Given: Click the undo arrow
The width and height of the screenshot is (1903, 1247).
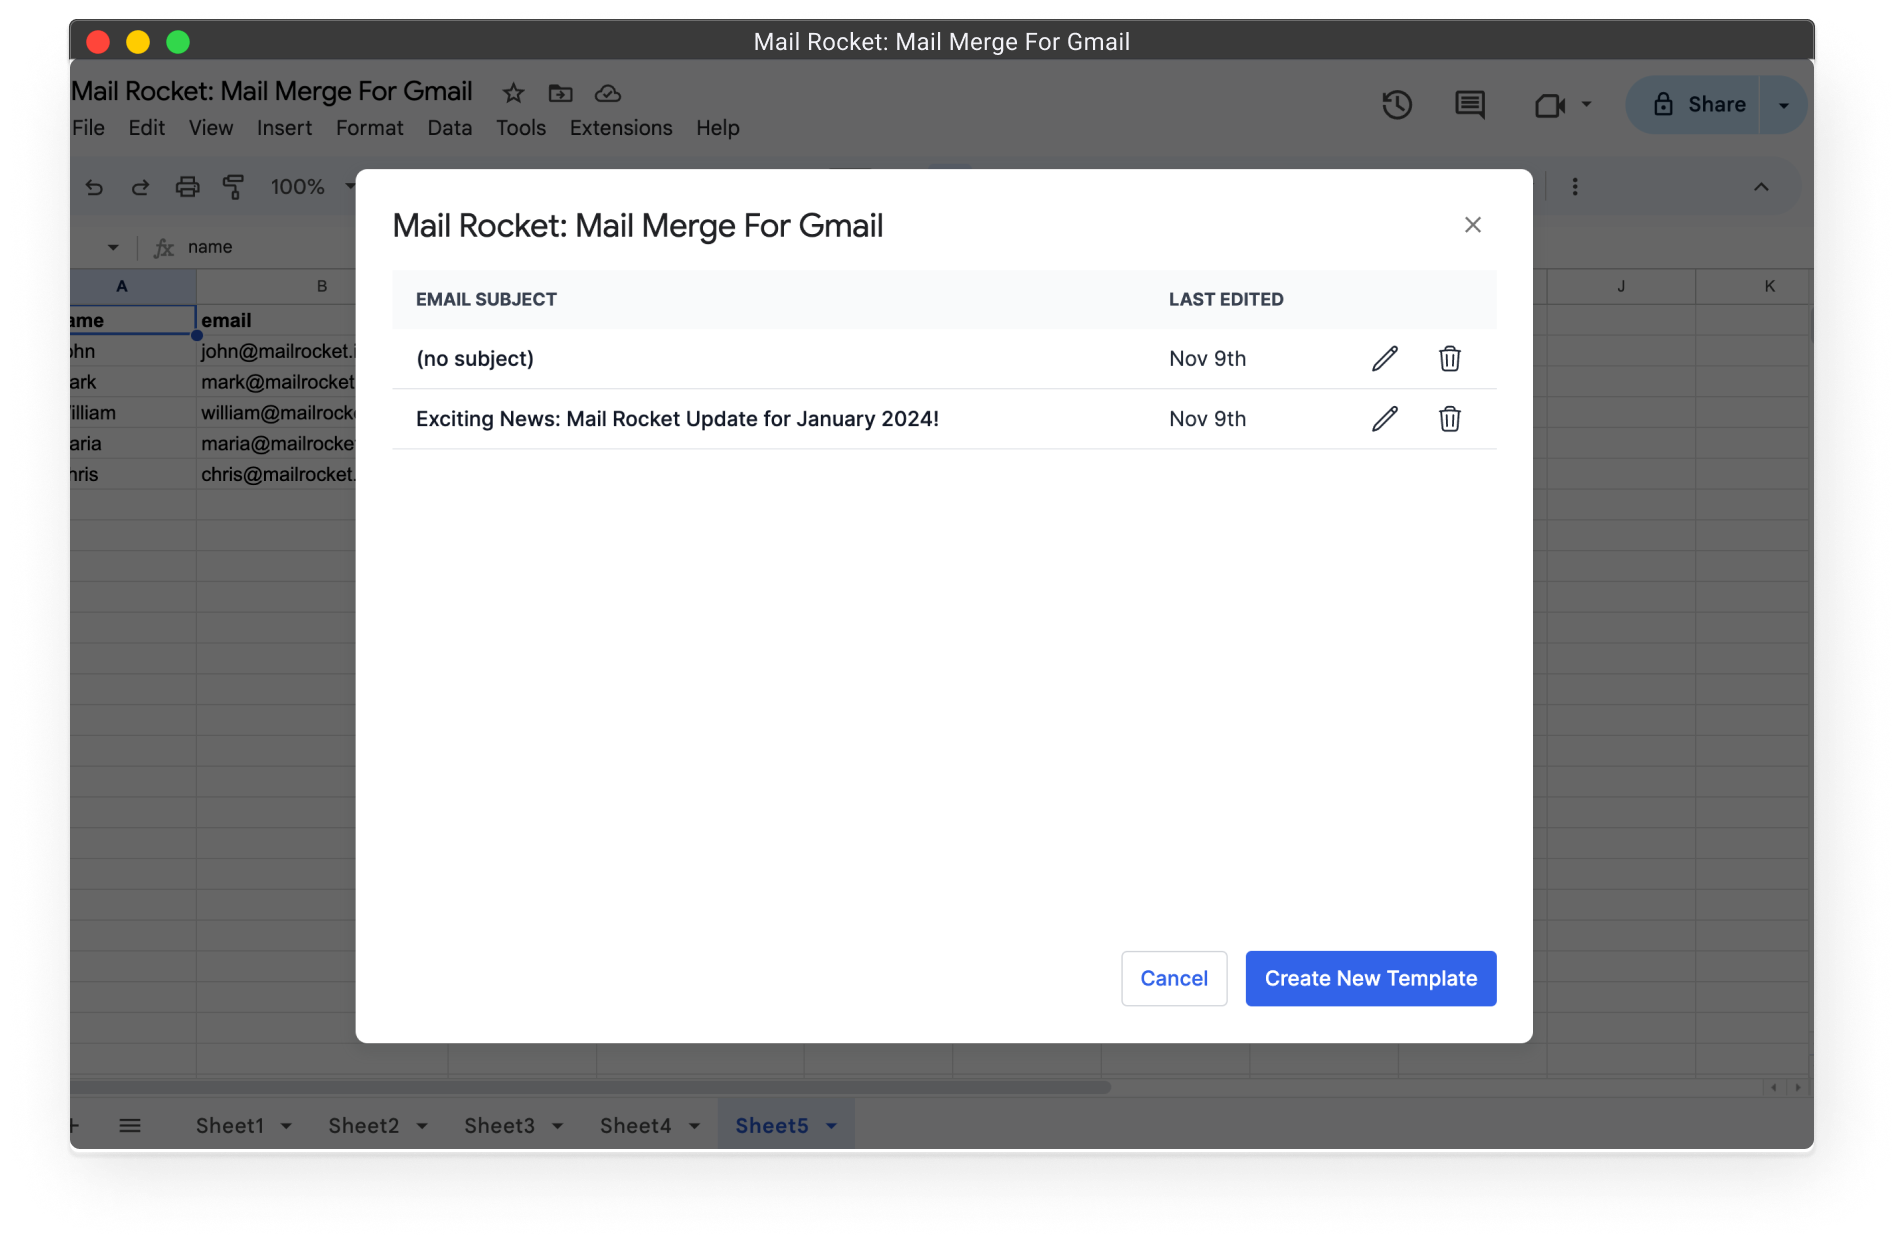Looking at the screenshot, I should coord(94,187).
